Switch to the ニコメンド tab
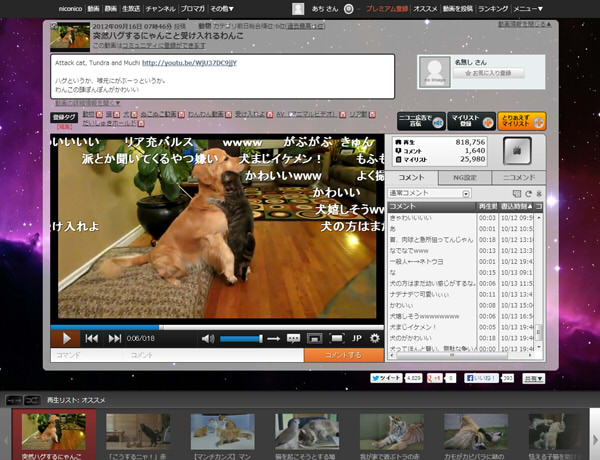The width and height of the screenshot is (600, 460). pos(519,178)
